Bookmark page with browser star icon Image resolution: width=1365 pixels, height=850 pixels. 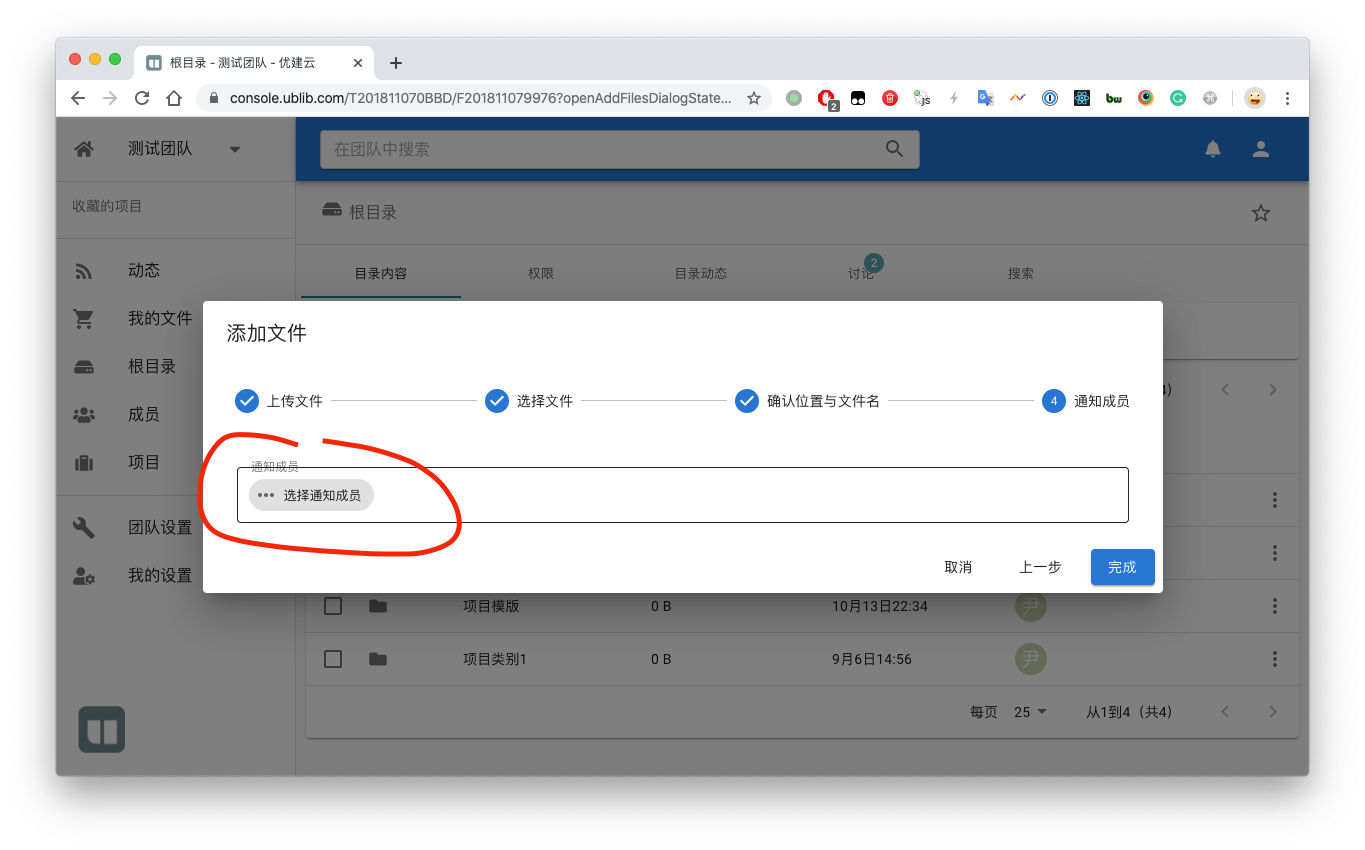pos(754,98)
